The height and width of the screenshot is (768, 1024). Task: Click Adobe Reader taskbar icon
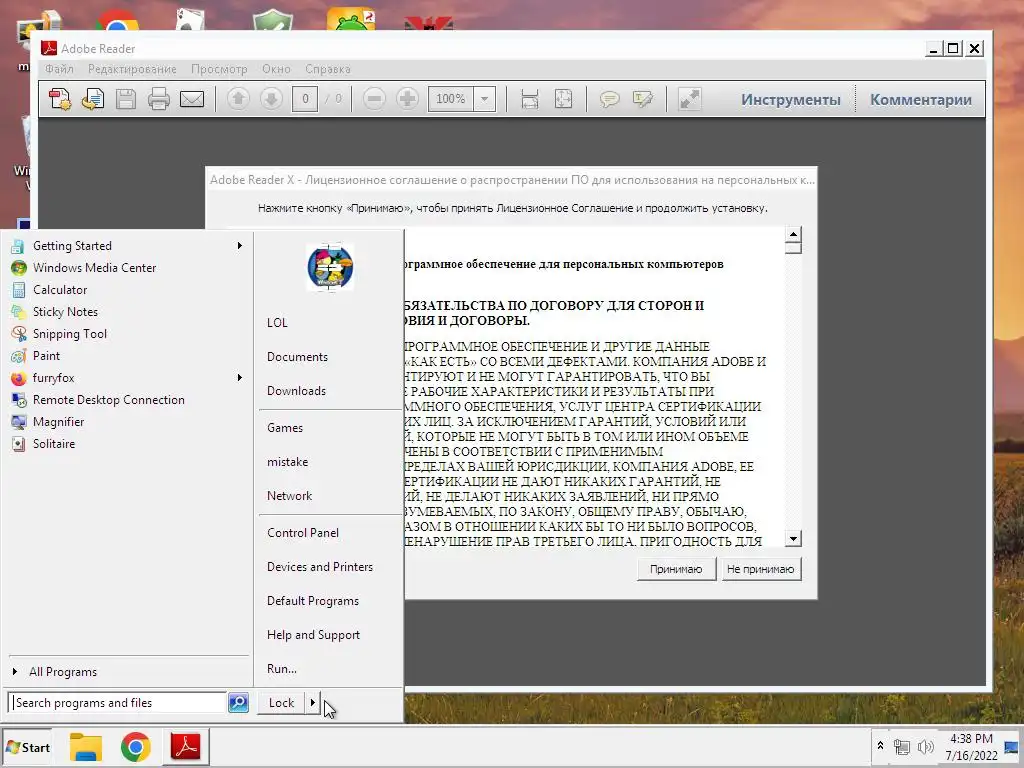185,746
